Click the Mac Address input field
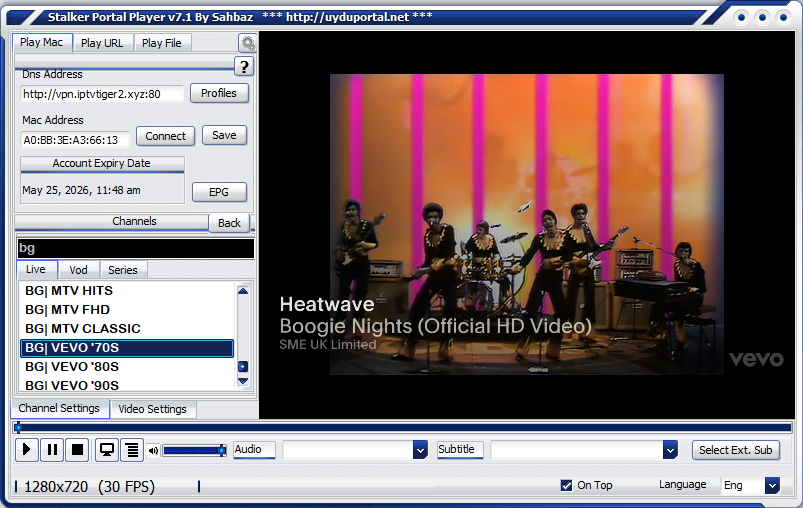The height and width of the screenshot is (508, 803). pyautogui.click(x=75, y=140)
